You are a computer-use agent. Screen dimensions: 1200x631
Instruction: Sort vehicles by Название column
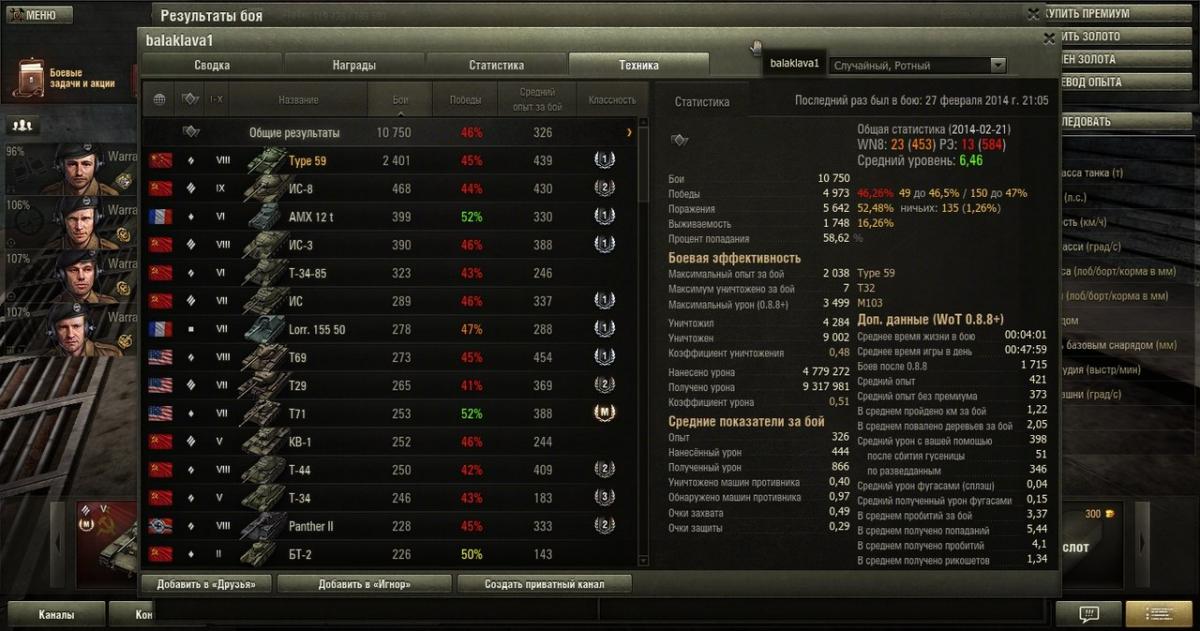pos(299,99)
